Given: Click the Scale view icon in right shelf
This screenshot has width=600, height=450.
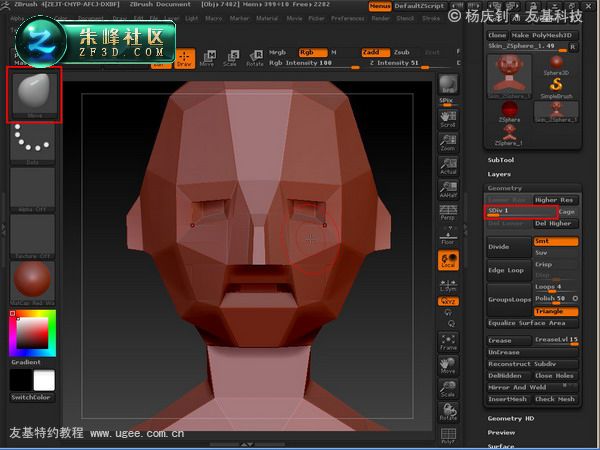Looking at the screenshot, I should tap(448, 389).
